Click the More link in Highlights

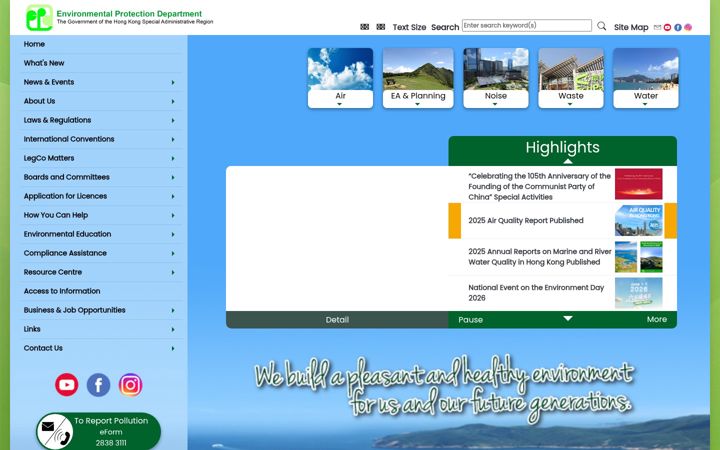tap(657, 319)
